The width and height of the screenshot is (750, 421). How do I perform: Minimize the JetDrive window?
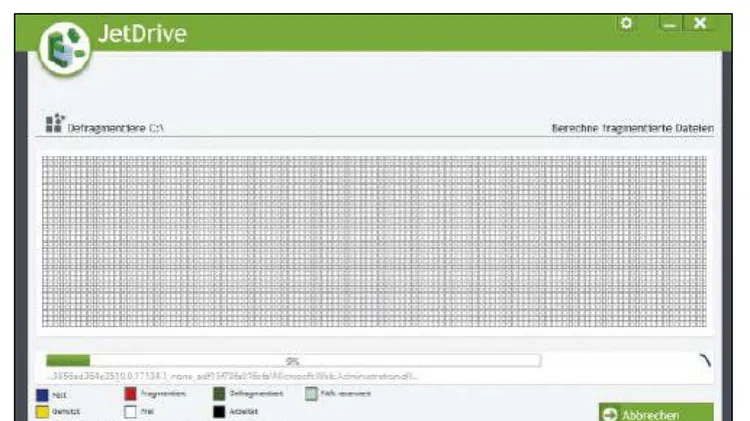click(670, 23)
